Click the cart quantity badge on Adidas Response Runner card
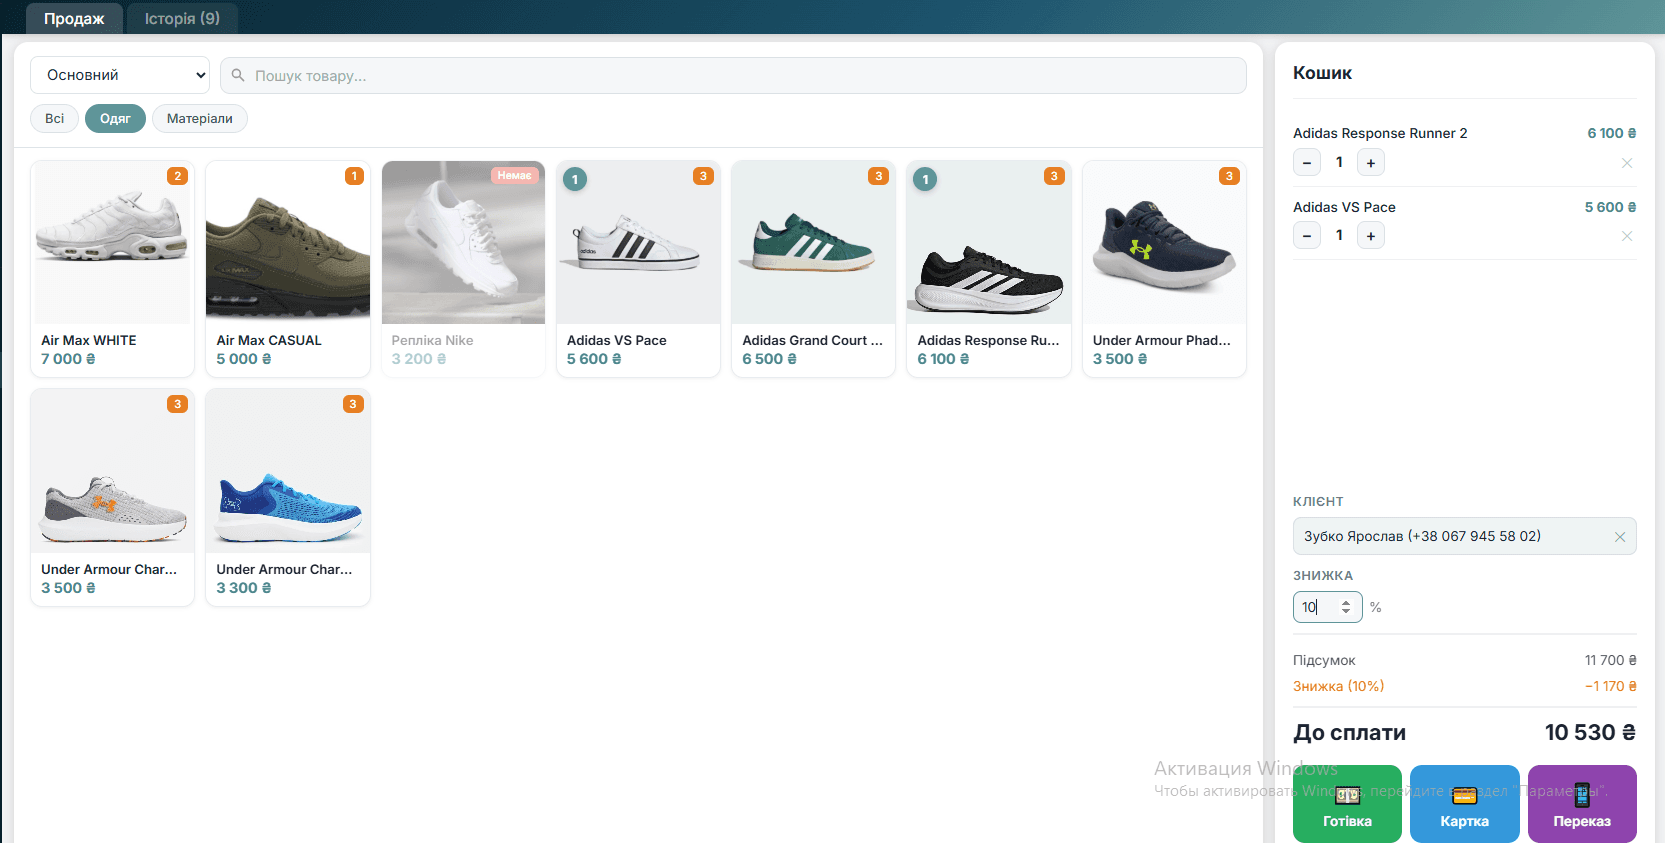The width and height of the screenshot is (1665, 843). [925, 180]
